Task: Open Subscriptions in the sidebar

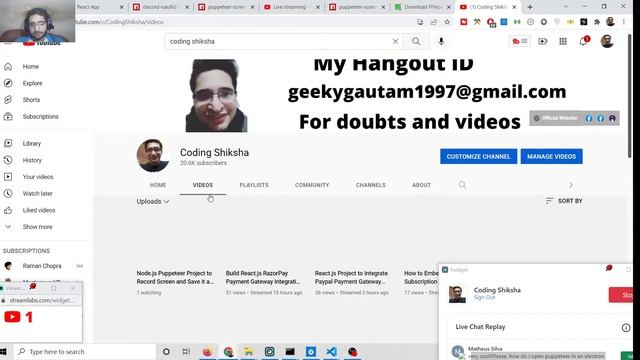Action: tap(40, 117)
